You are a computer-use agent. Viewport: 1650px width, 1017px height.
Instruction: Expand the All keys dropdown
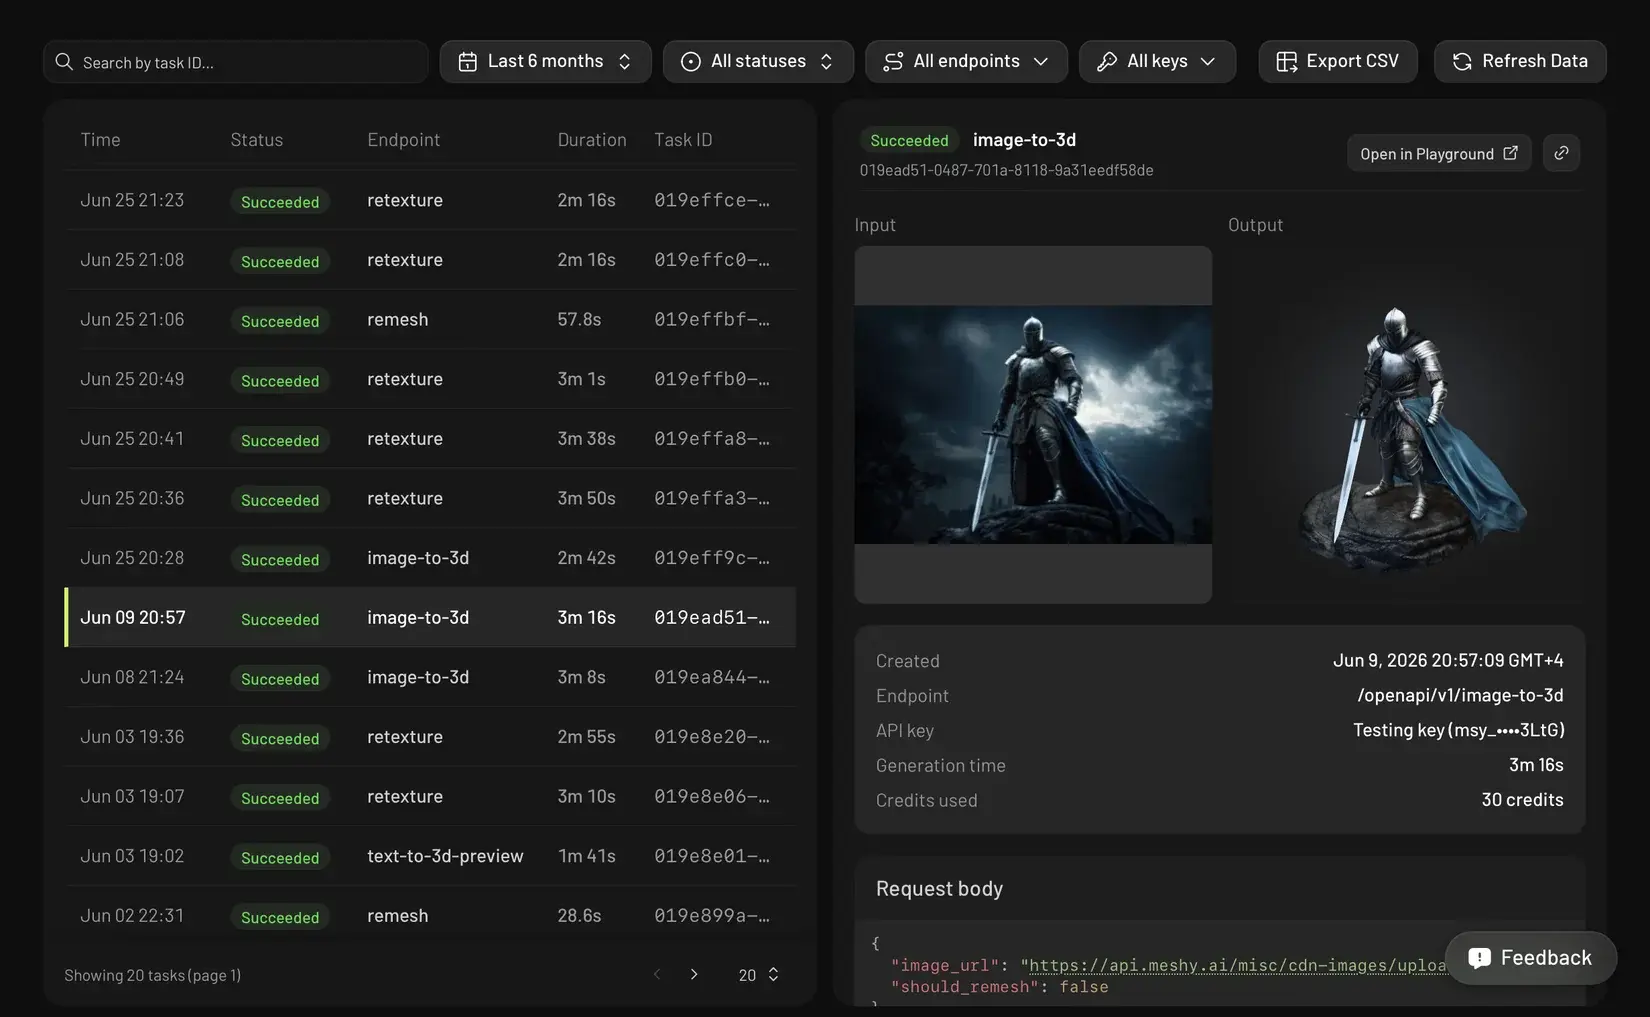pos(1157,61)
